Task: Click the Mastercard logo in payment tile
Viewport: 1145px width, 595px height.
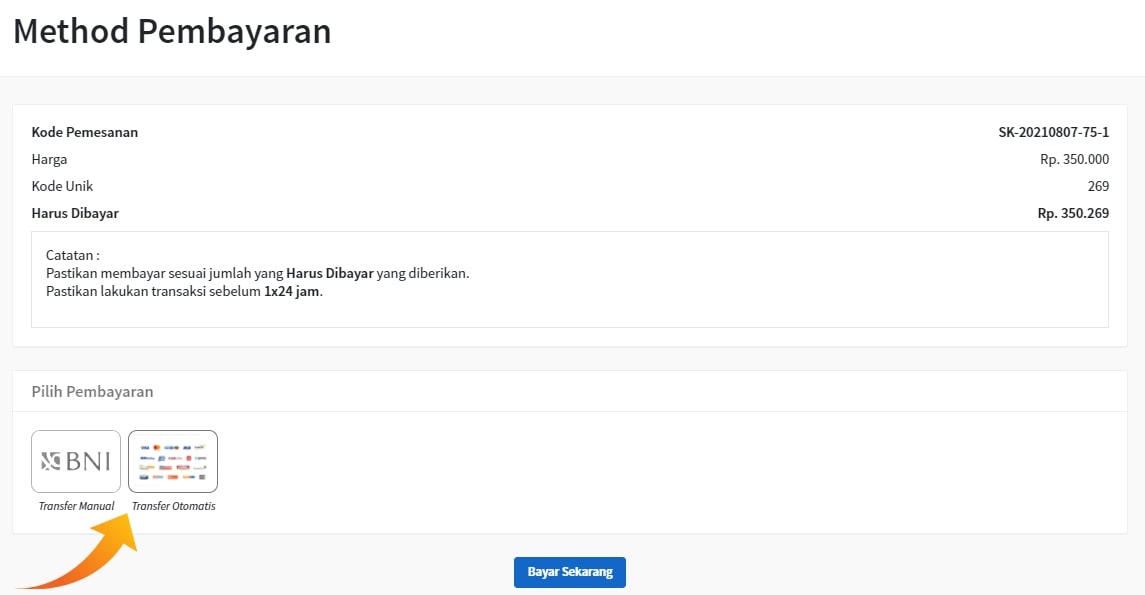Action: [x=157, y=446]
